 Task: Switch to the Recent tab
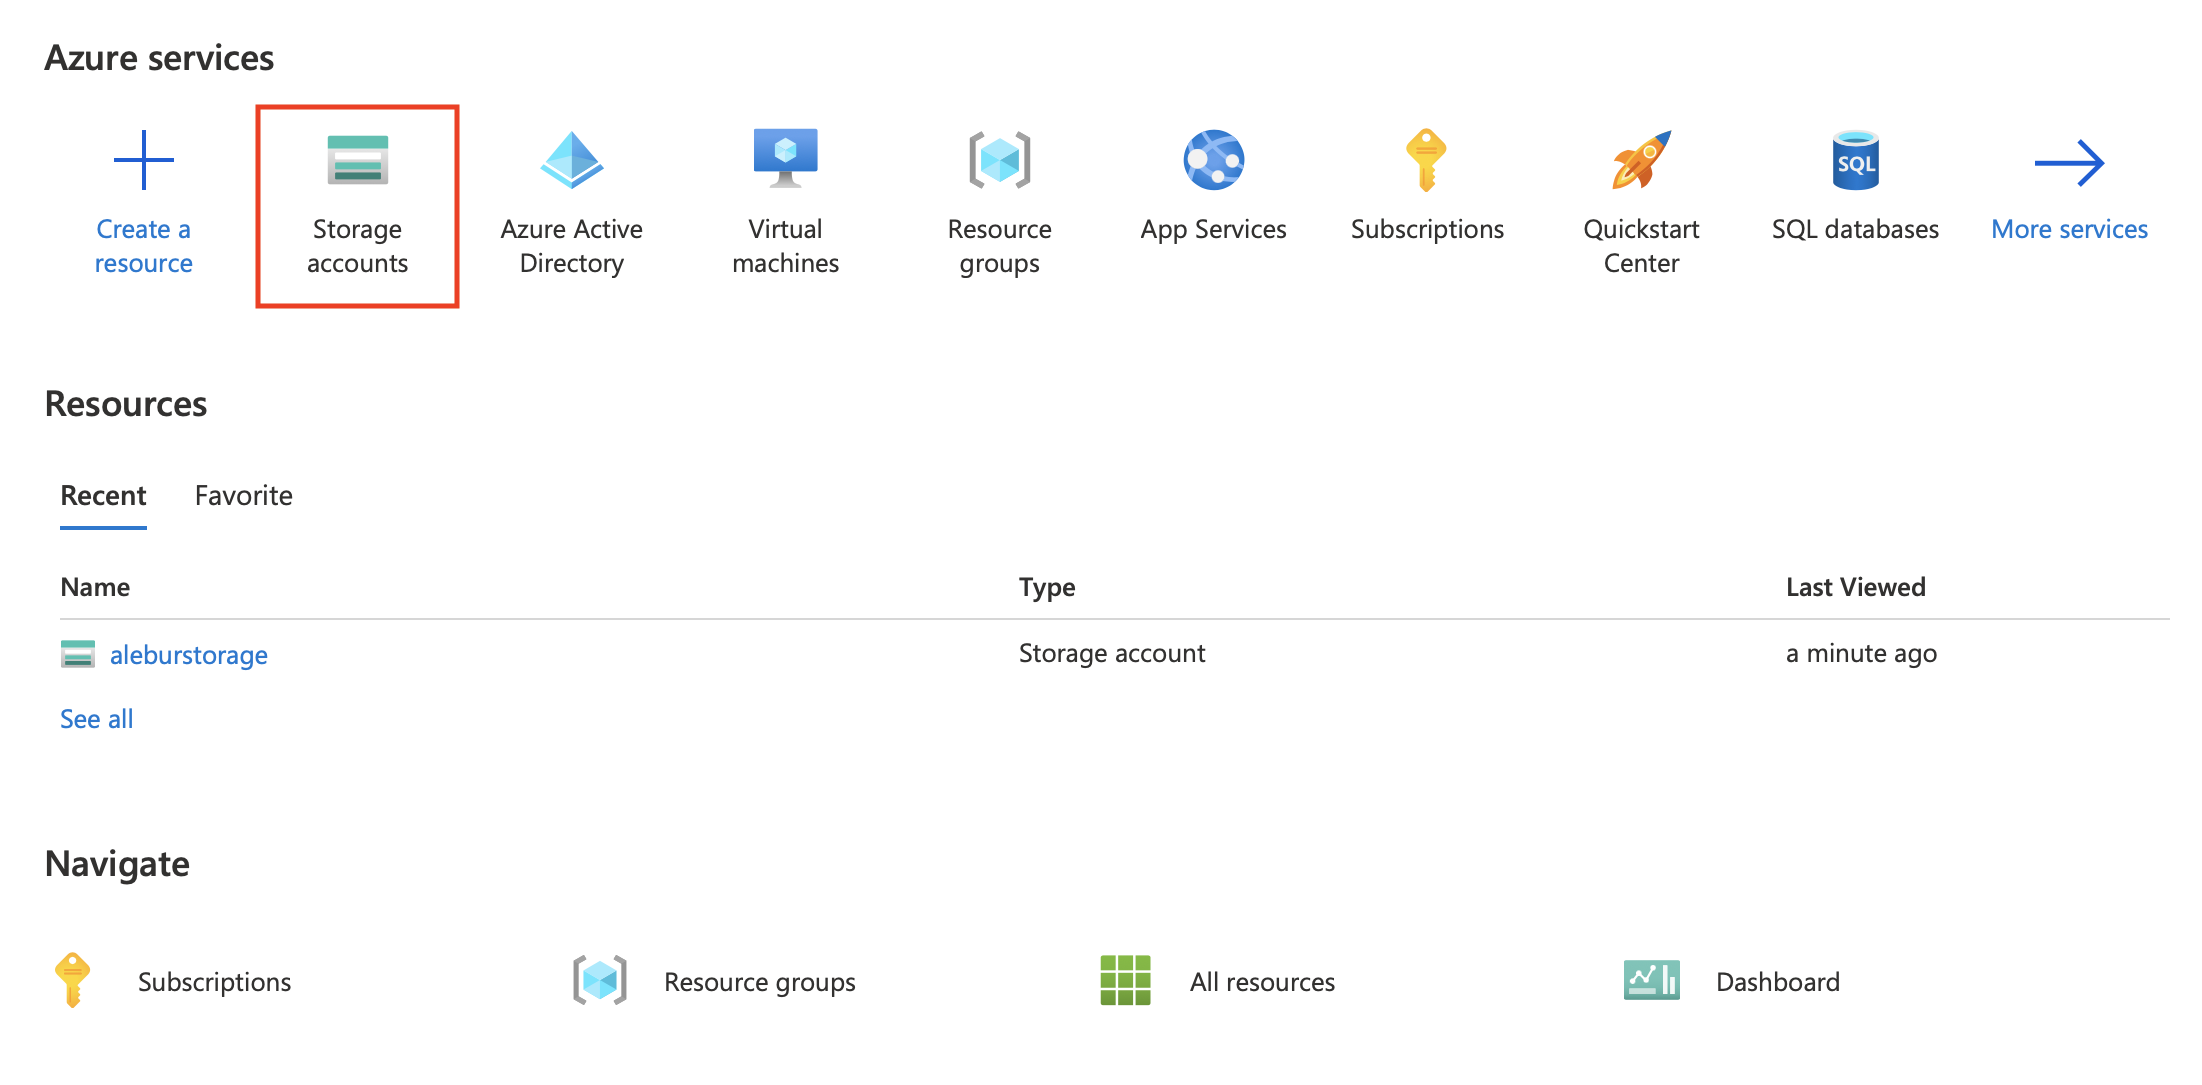103,496
